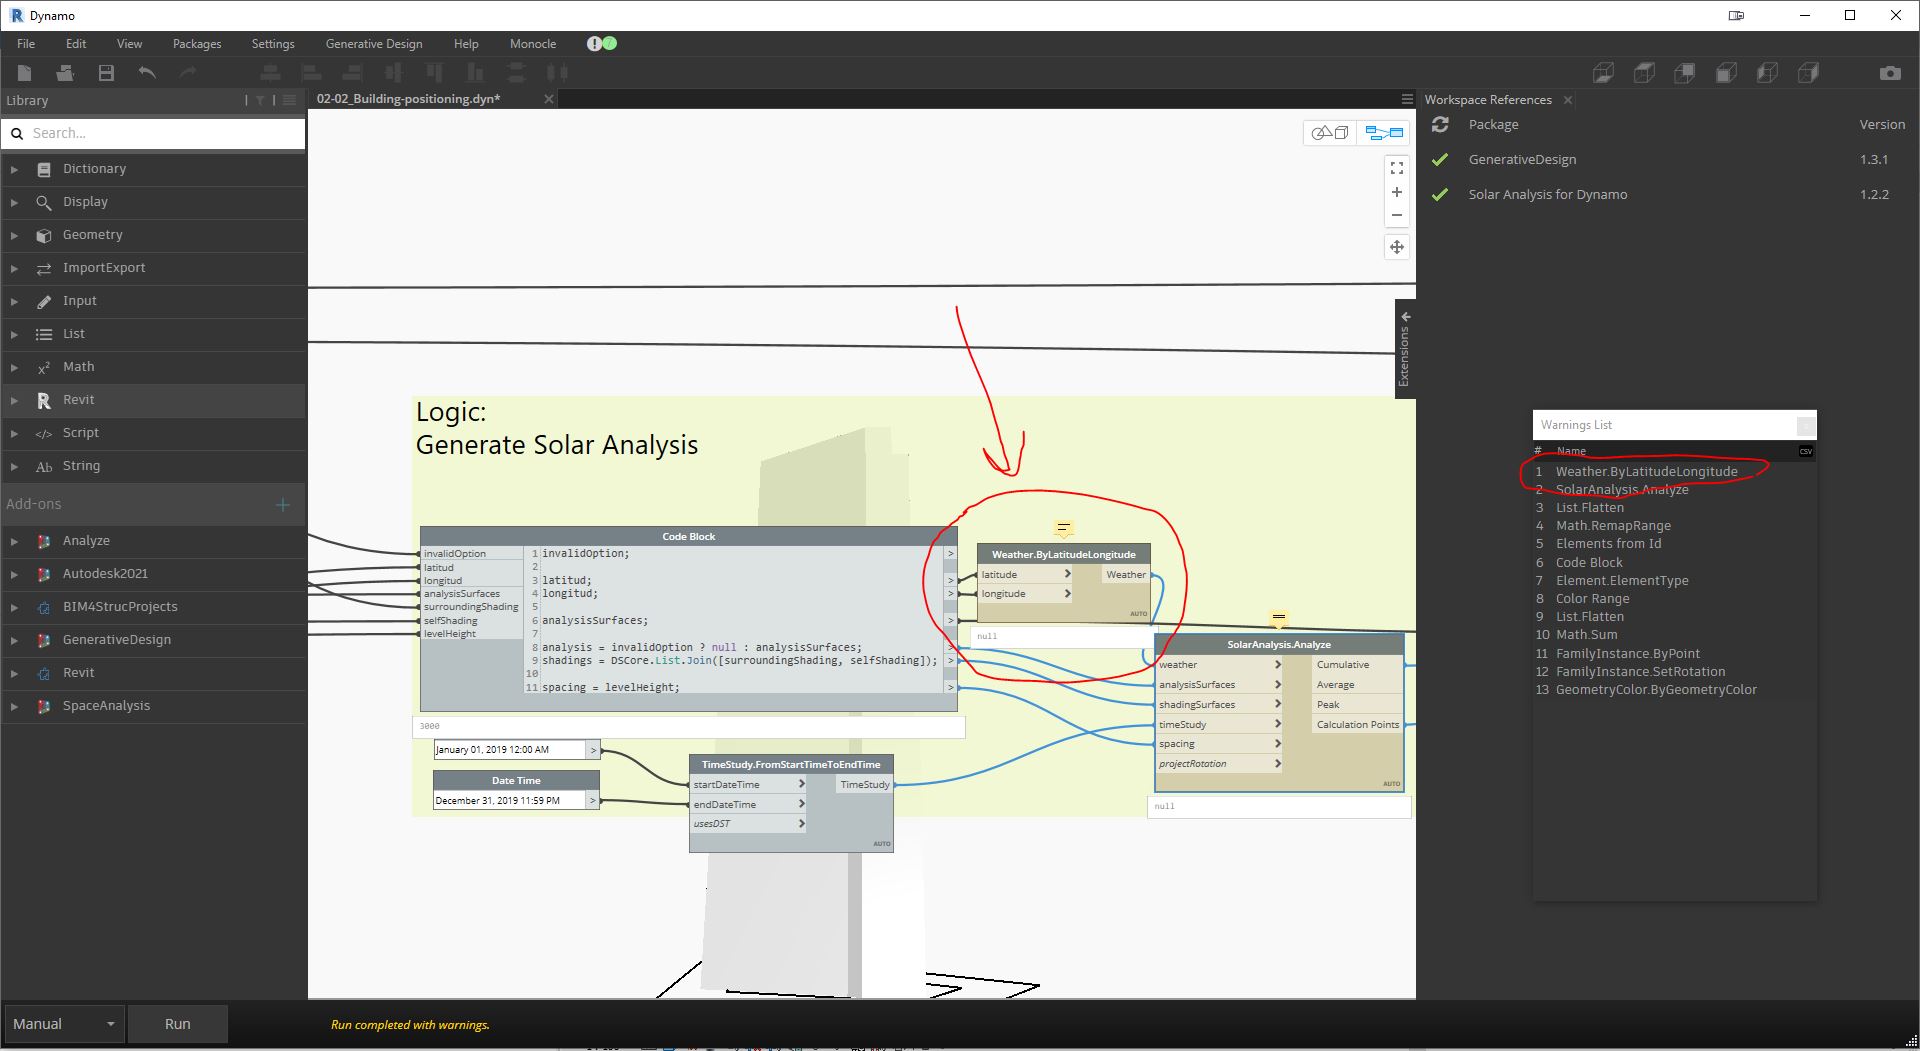Open the Packages menu
Viewport: 1920px width, 1051px height.
point(197,44)
